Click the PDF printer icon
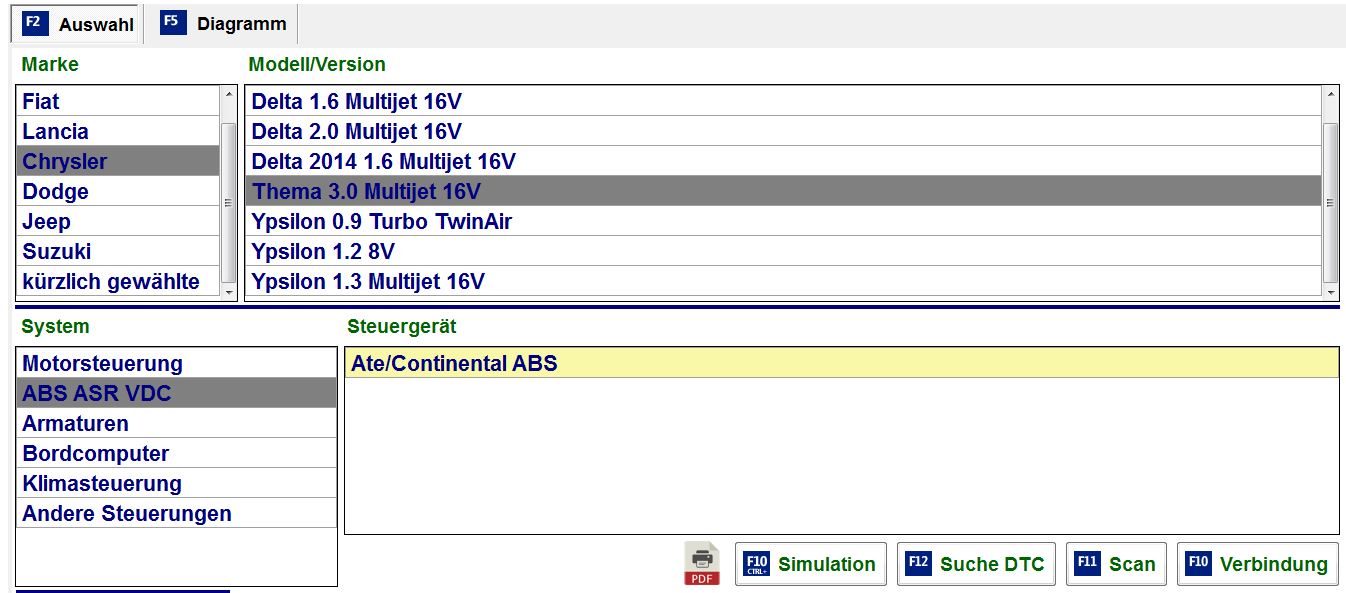The height and width of the screenshot is (593, 1346). click(x=701, y=564)
